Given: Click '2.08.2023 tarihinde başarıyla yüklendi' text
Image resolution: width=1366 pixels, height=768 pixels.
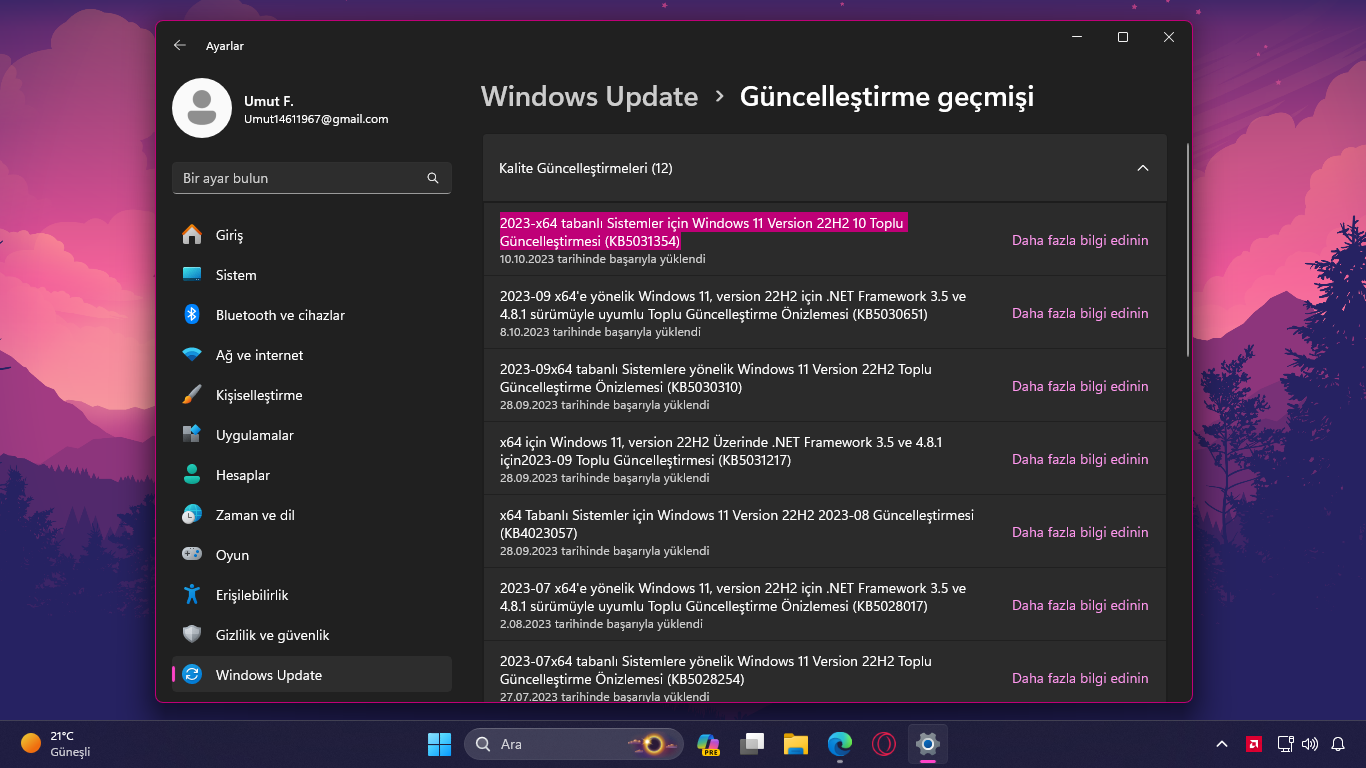Looking at the screenshot, I should click(x=601, y=624).
